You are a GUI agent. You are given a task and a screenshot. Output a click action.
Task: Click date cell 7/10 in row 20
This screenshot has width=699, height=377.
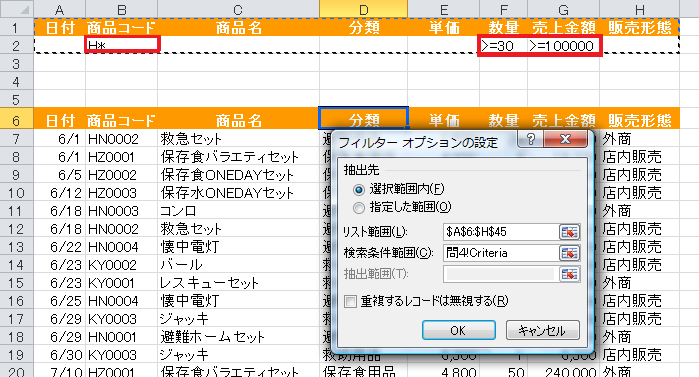point(59,371)
